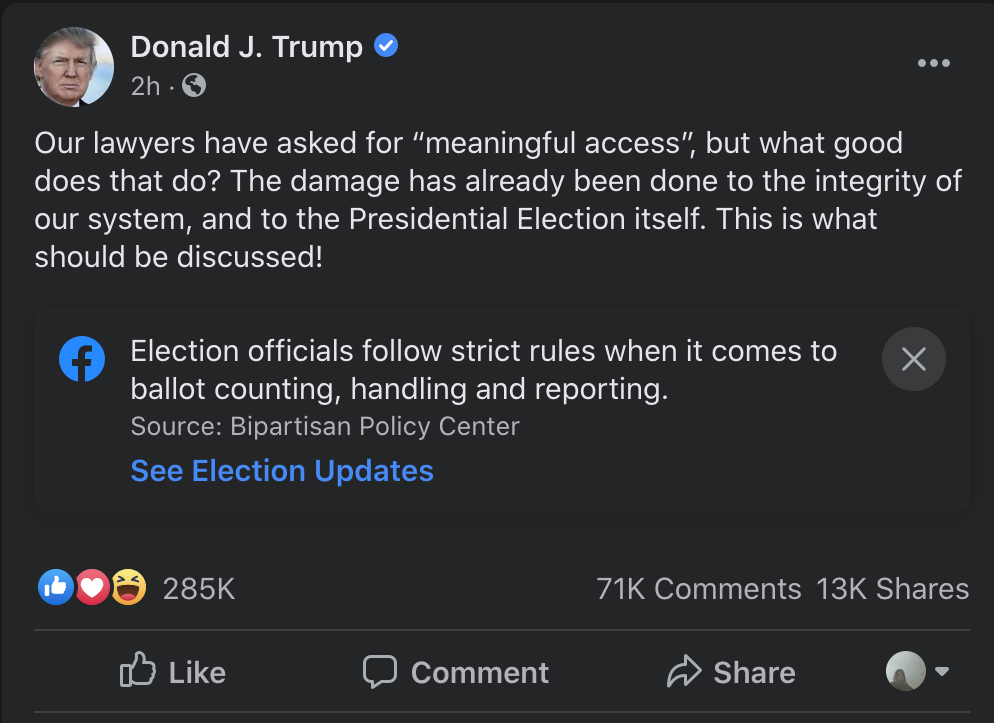This screenshot has height=723, width=994.
Task: Click the globe public-privacy icon
Action: click(x=194, y=86)
